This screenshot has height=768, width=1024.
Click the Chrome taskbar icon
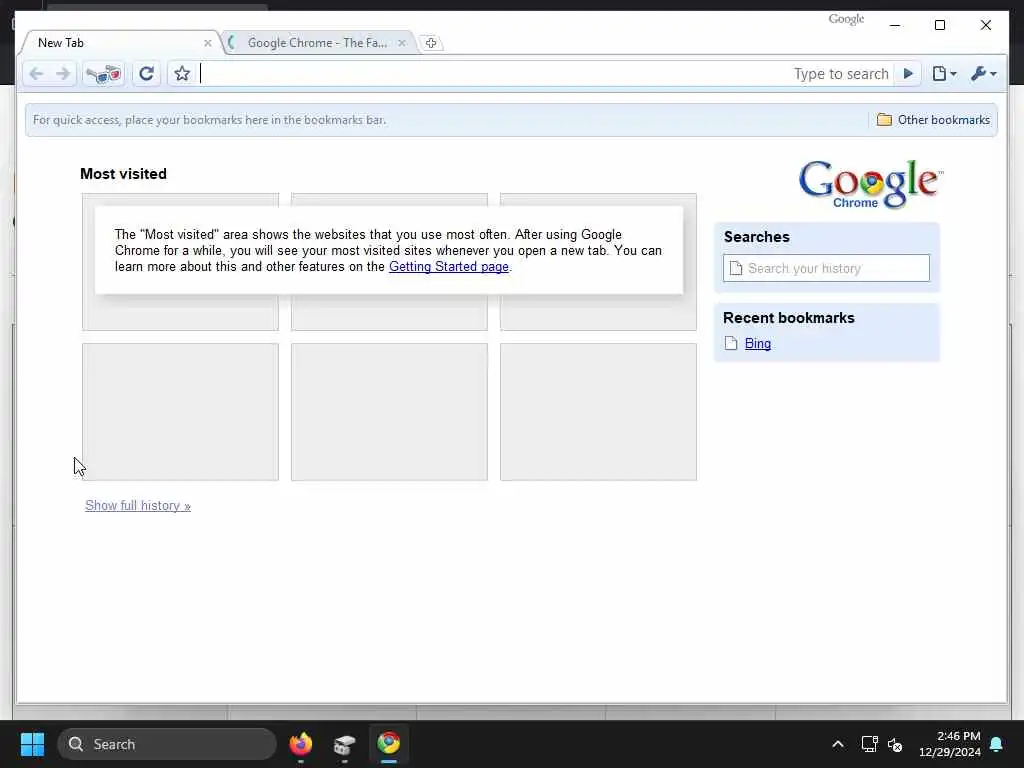click(389, 744)
